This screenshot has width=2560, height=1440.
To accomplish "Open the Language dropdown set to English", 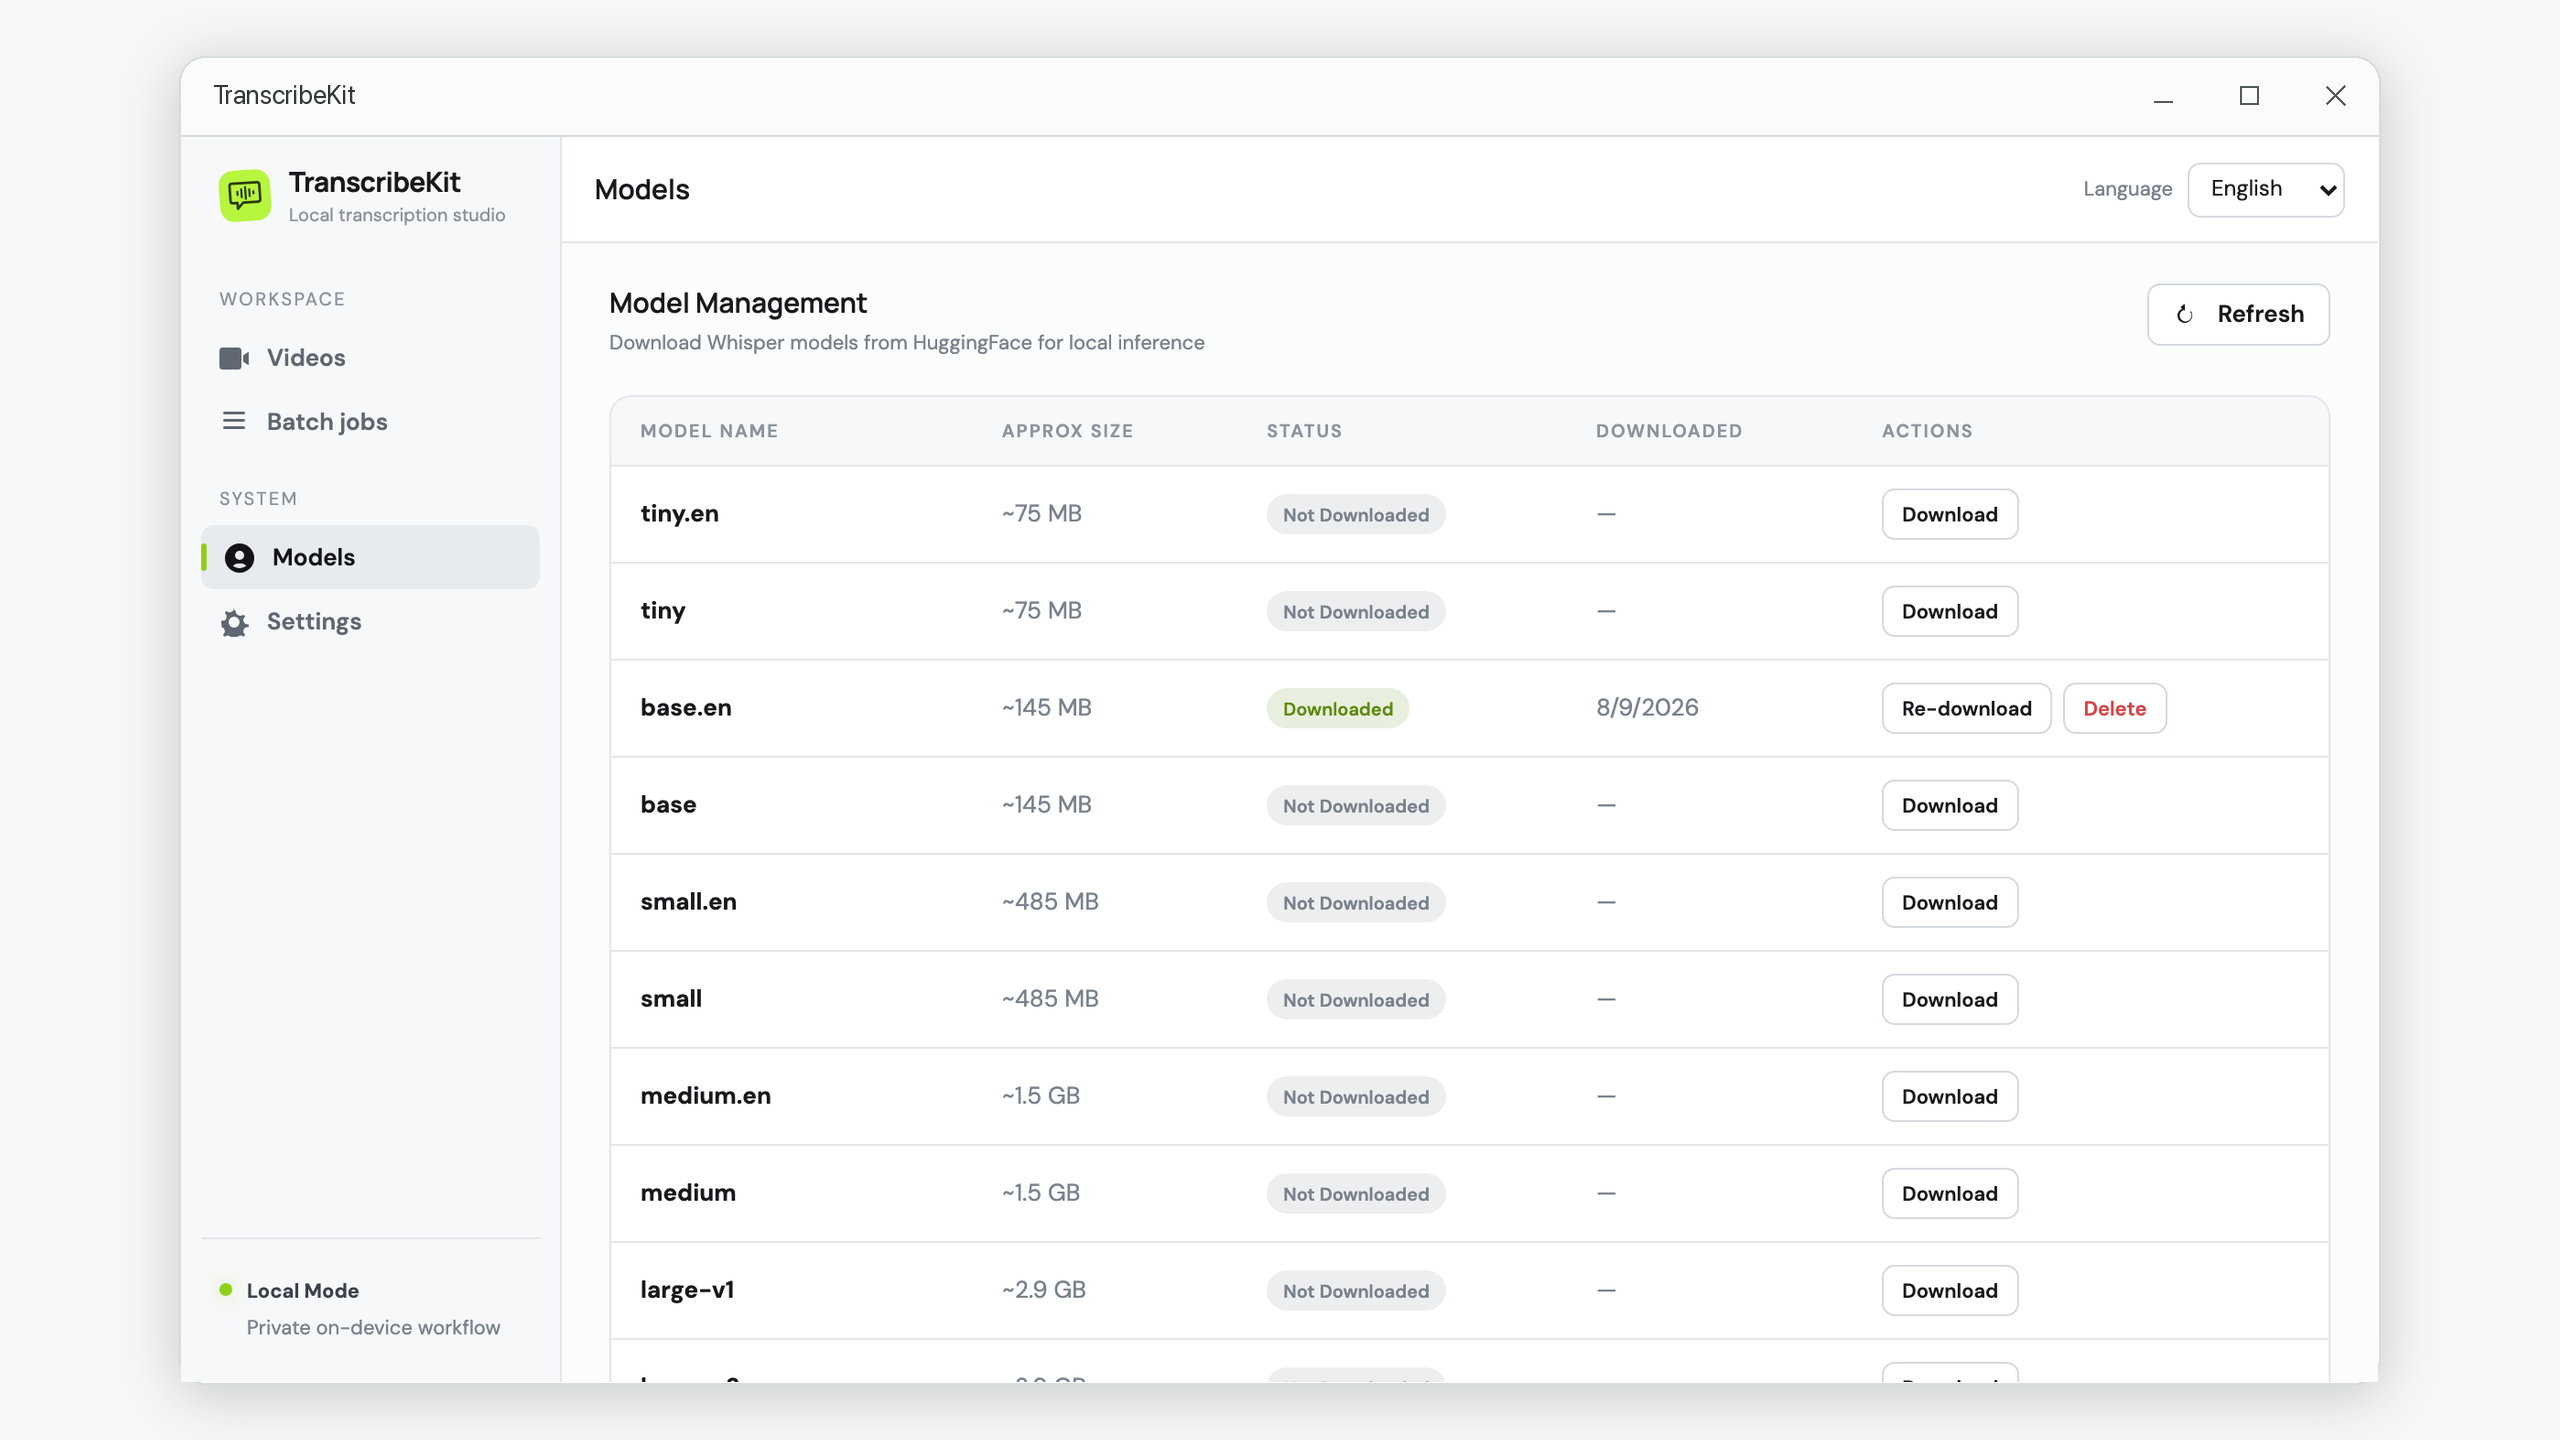I will click(2266, 190).
